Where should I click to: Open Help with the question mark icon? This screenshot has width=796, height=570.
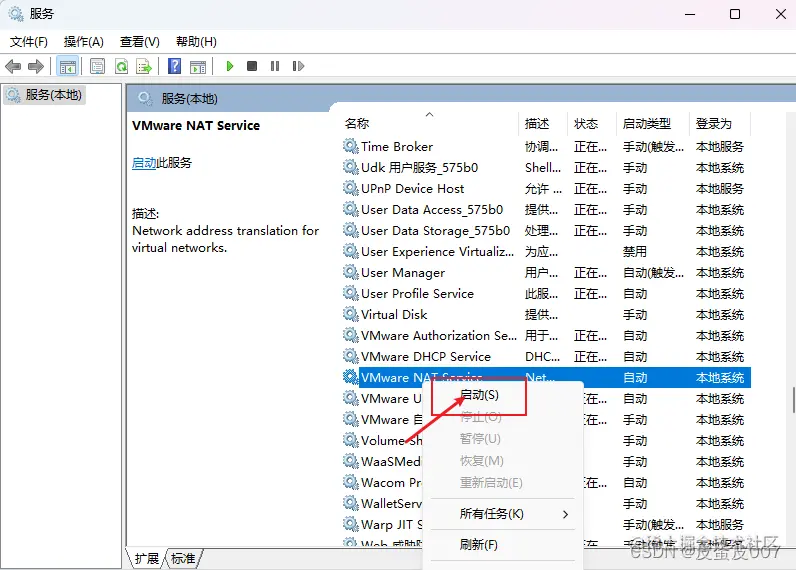[174, 66]
